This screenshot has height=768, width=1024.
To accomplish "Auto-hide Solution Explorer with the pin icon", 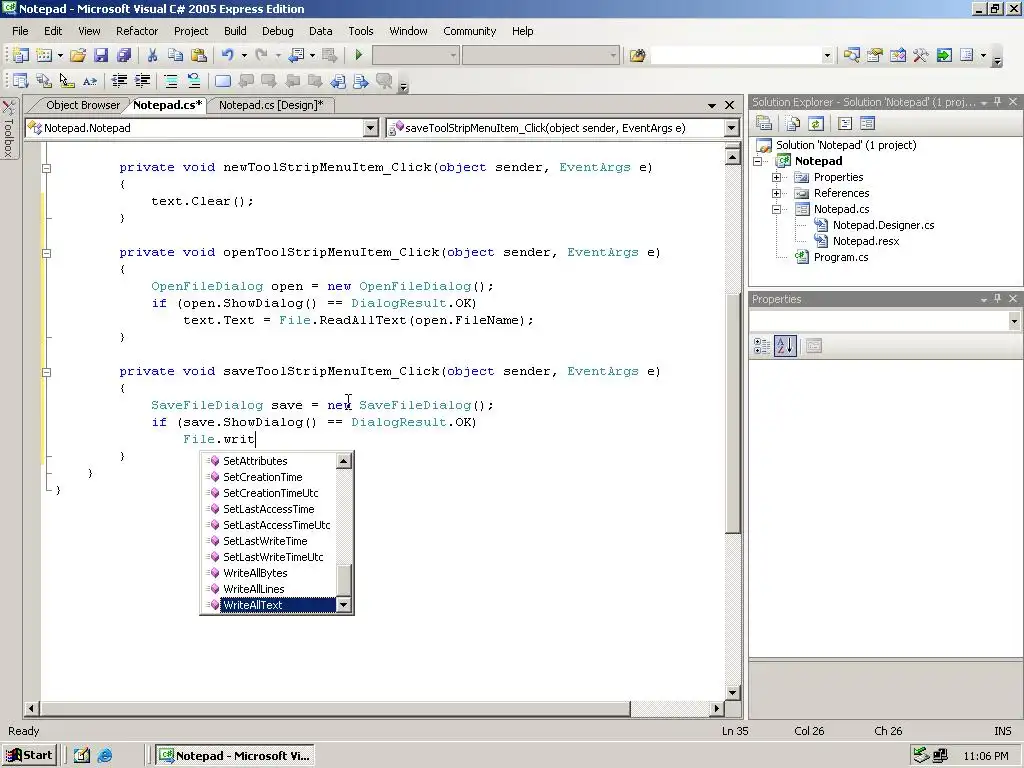I will [x=997, y=102].
